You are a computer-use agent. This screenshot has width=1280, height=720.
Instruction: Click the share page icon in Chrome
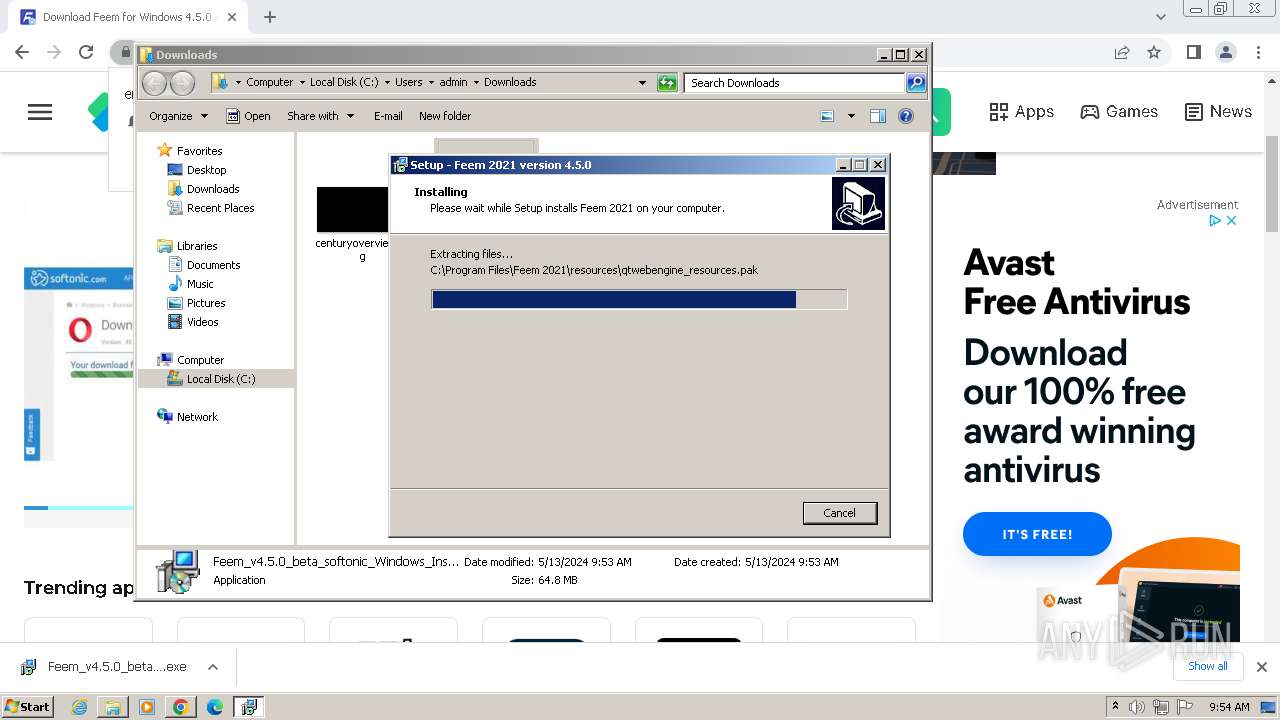[1122, 52]
